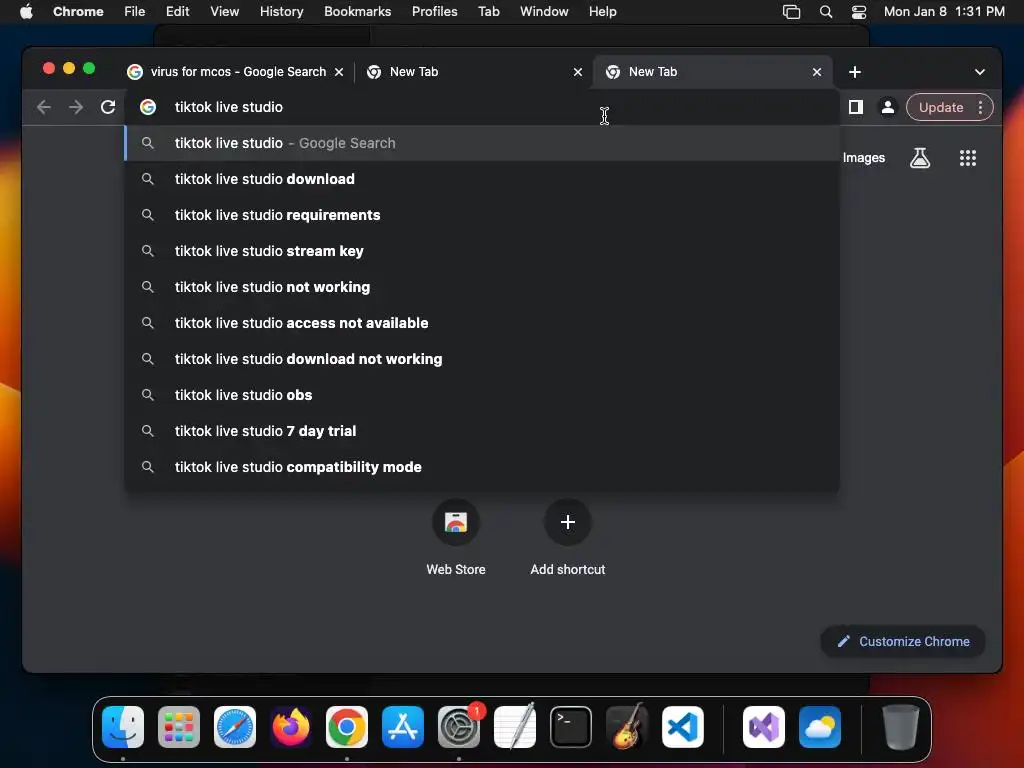The width and height of the screenshot is (1024, 768).
Task: Click the Update button in the toolbar
Action: point(940,107)
